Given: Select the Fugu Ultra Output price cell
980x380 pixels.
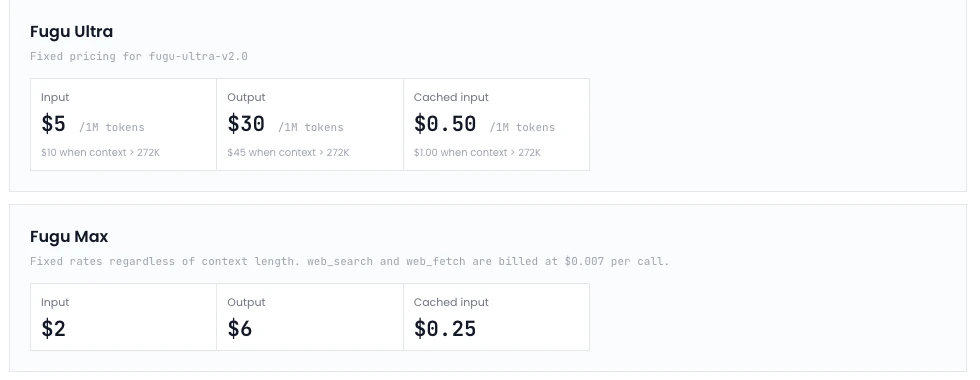Looking at the screenshot, I should tap(310, 124).
